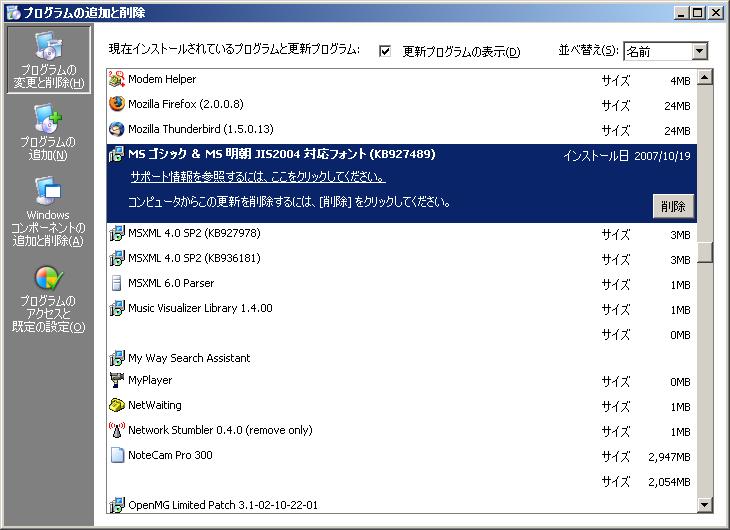730x530 pixels.
Task: Click the NetWaiting telephone icon
Action: tap(117, 405)
